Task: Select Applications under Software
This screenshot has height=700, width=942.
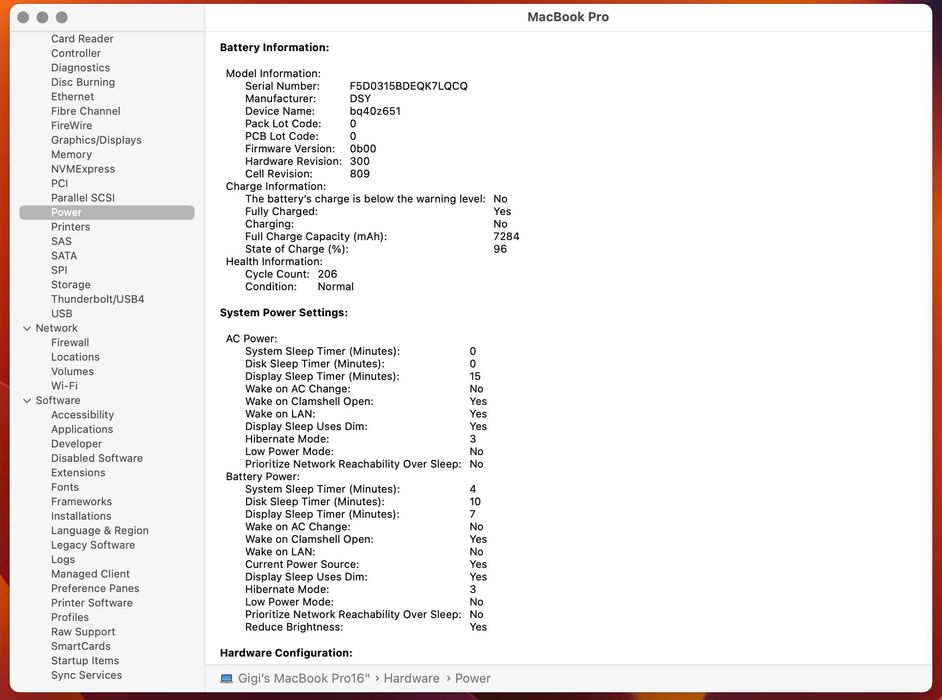Action: coord(82,429)
